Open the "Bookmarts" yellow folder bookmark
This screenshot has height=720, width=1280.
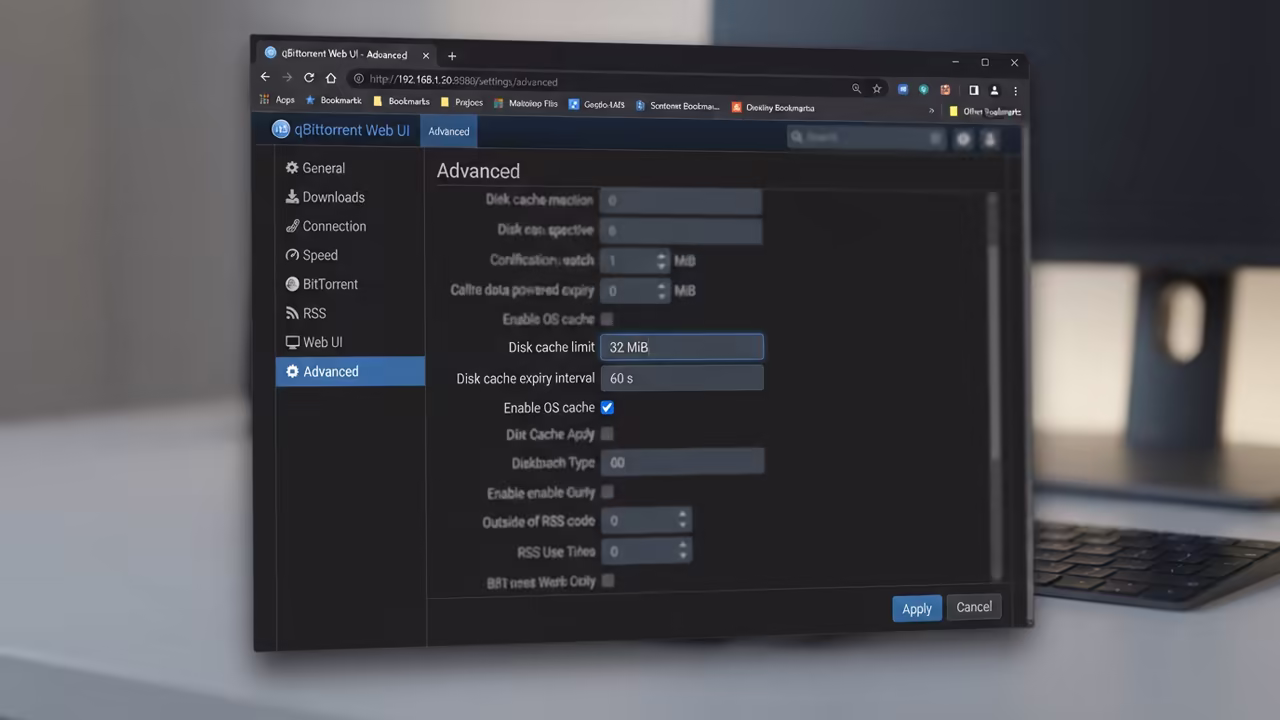click(401, 101)
